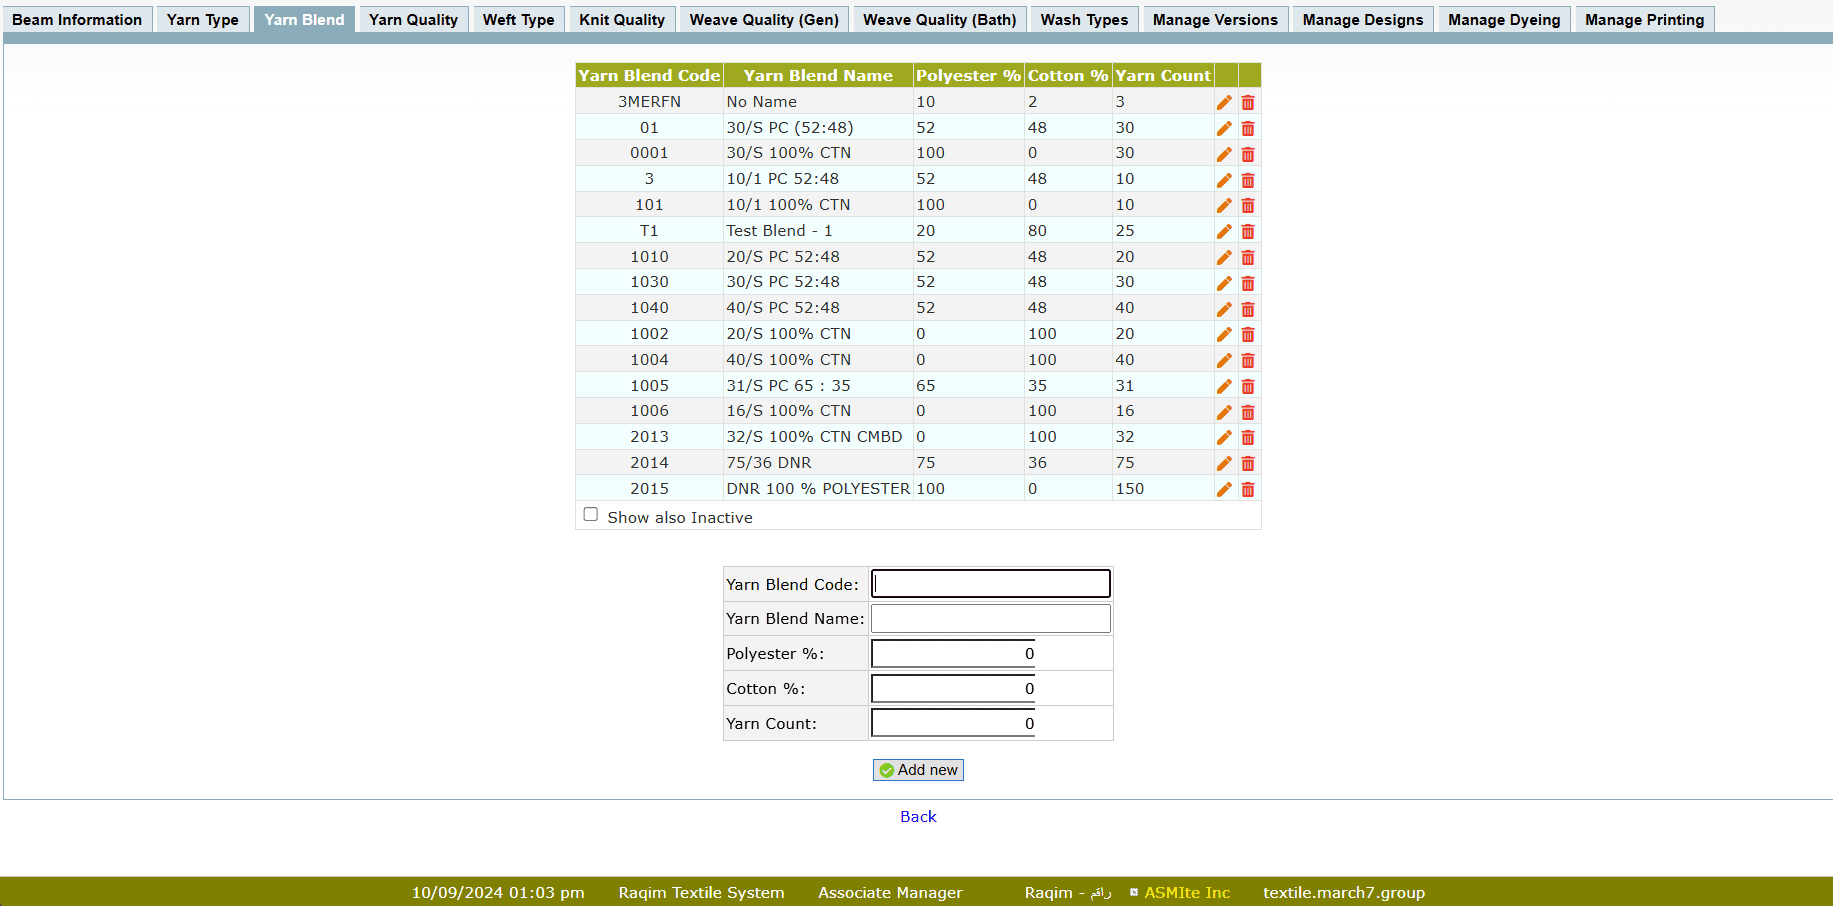
Task: Switch to the Yarn Quality tab
Action: 413,20
